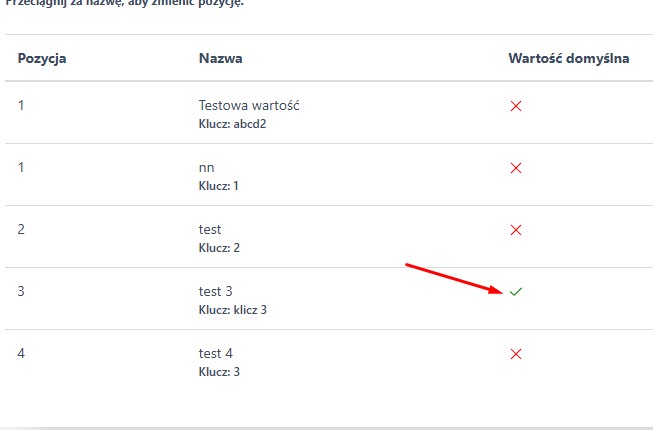The image size is (653, 430).
Task: Click the Klucz: klicz 3 label
Action: 233,310
